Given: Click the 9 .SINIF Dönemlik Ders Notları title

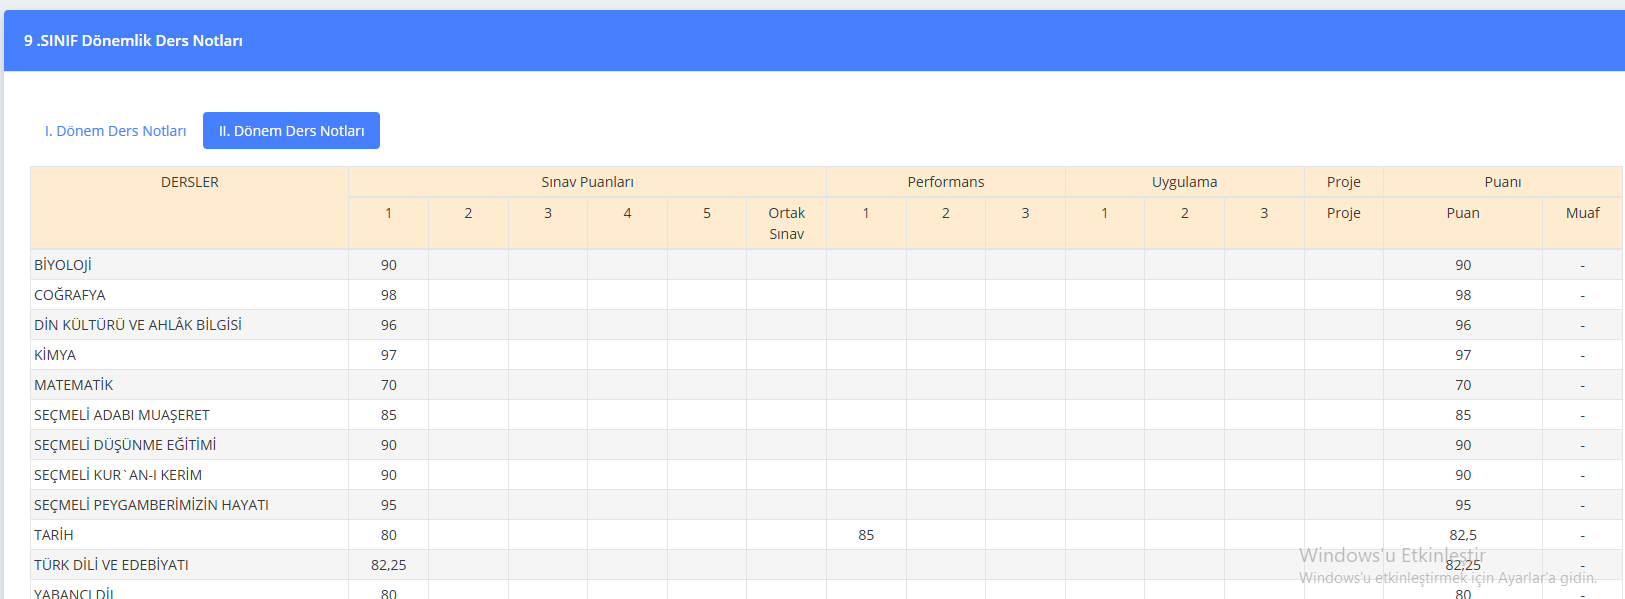Looking at the screenshot, I should (133, 41).
